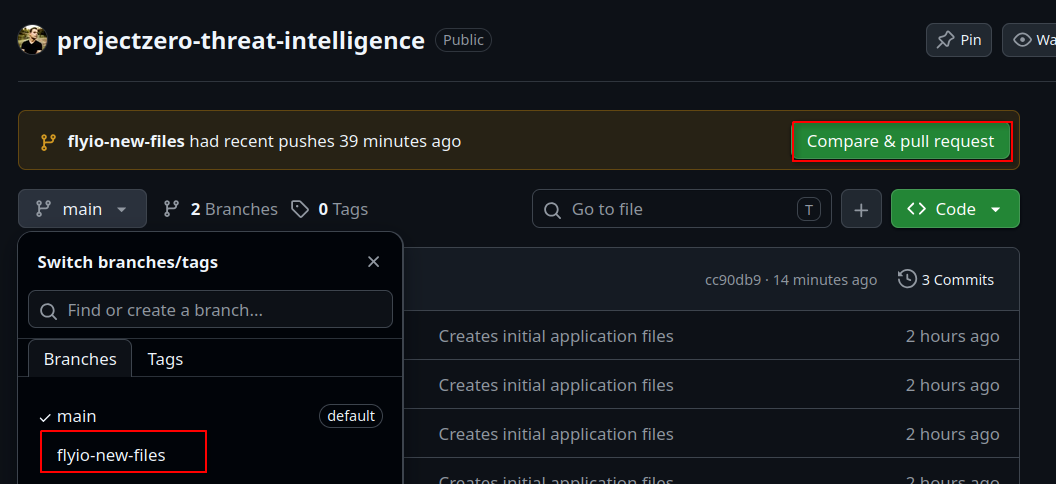Click the plus Add file button
The width and height of the screenshot is (1056, 484).
click(x=861, y=209)
